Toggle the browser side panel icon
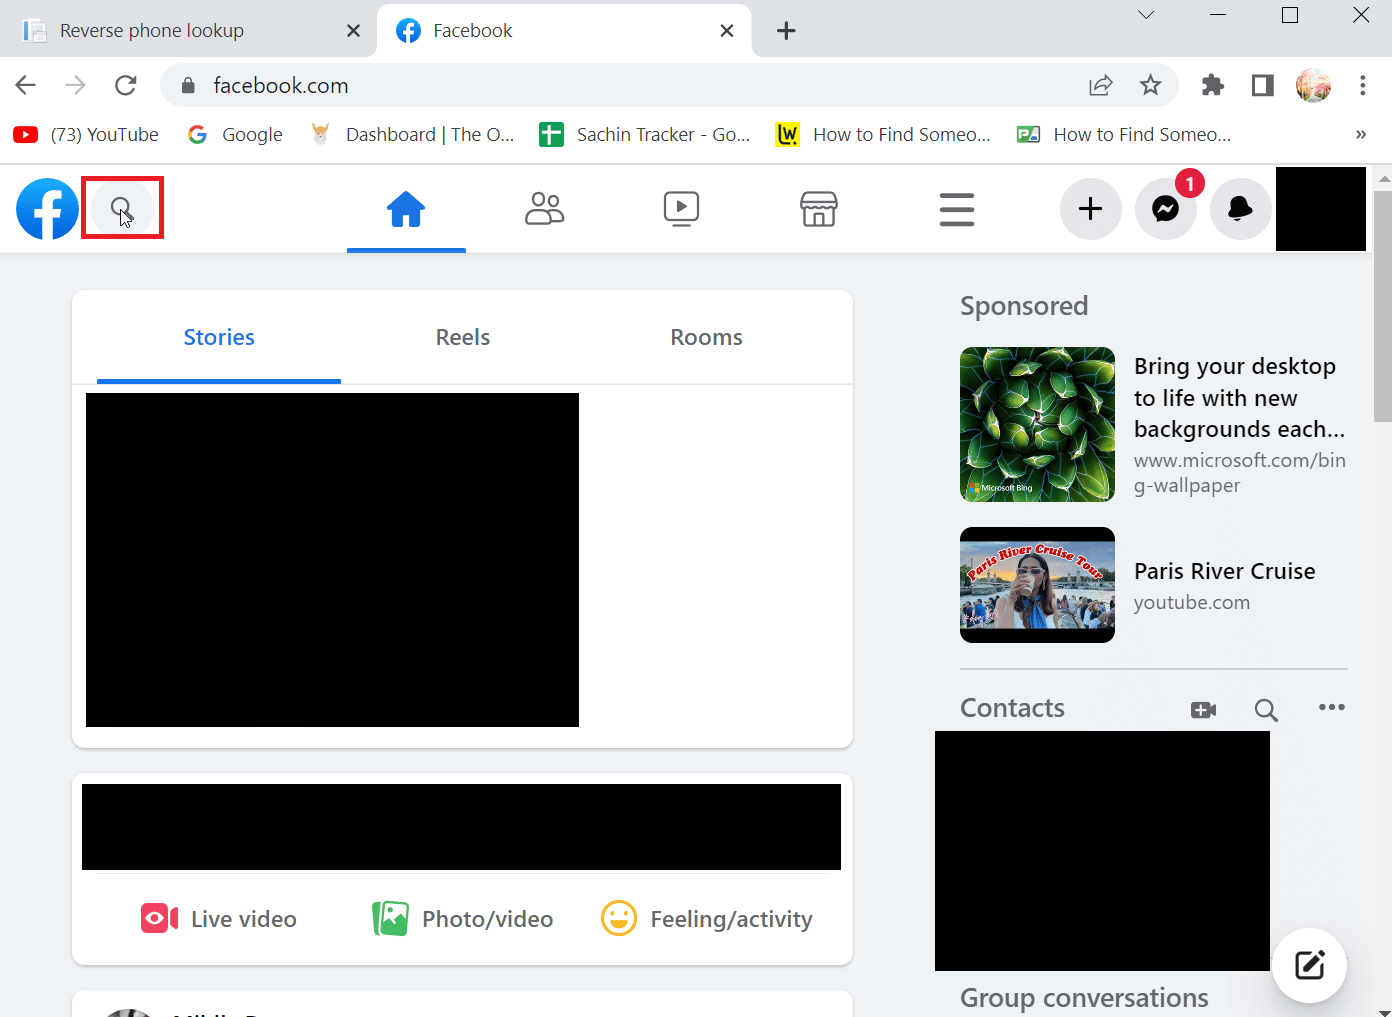The height and width of the screenshot is (1017, 1392). point(1263,85)
